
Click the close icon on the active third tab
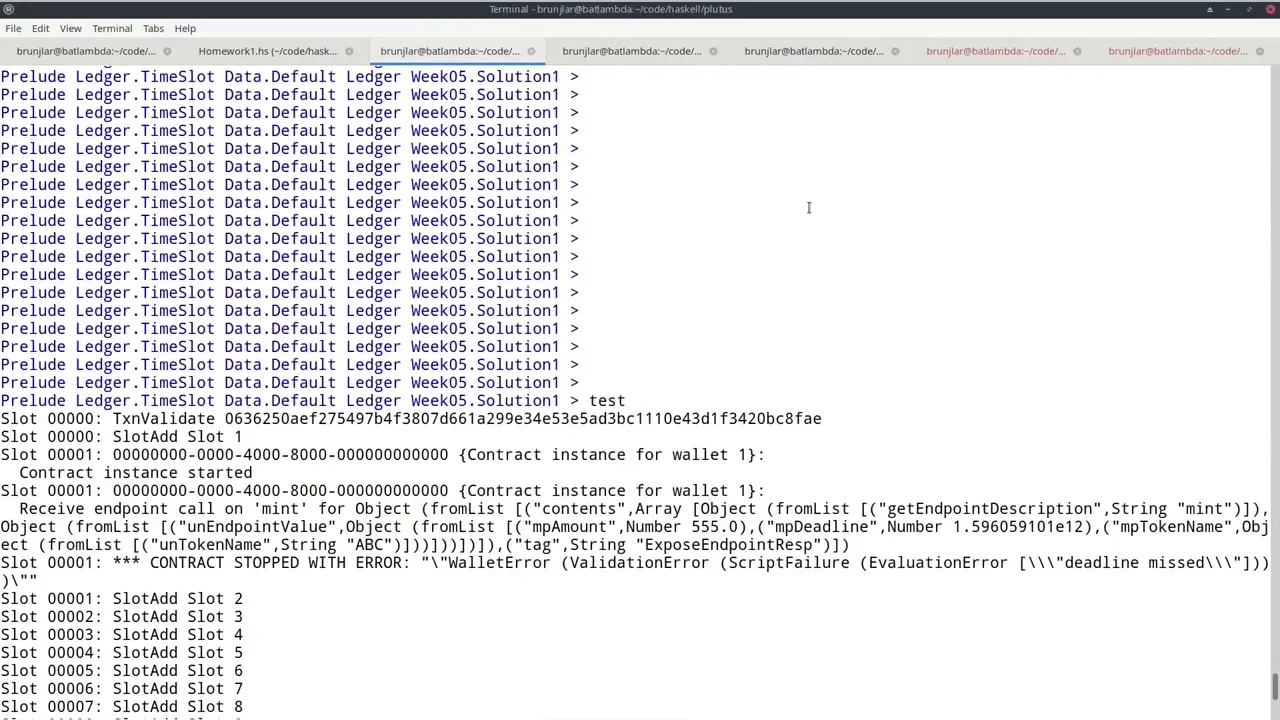[x=531, y=51]
